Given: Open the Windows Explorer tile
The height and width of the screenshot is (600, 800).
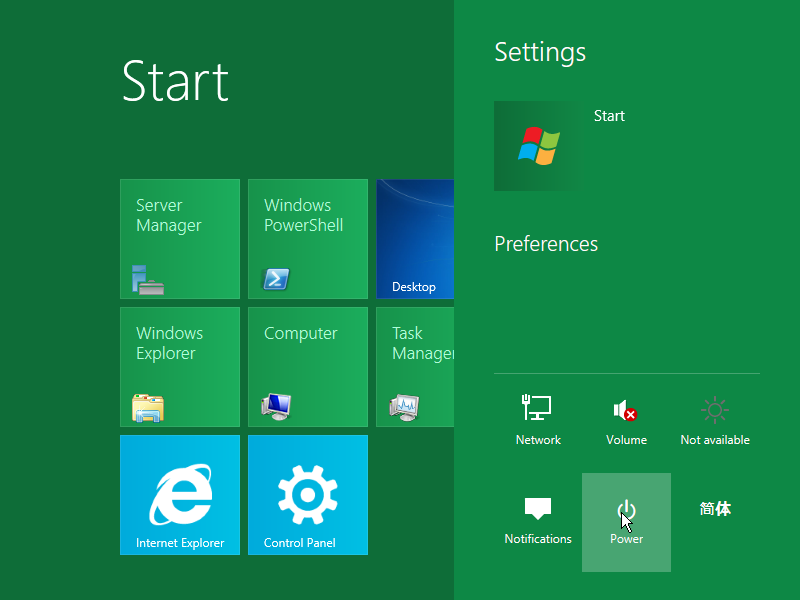Looking at the screenshot, I should pos(180,367).
